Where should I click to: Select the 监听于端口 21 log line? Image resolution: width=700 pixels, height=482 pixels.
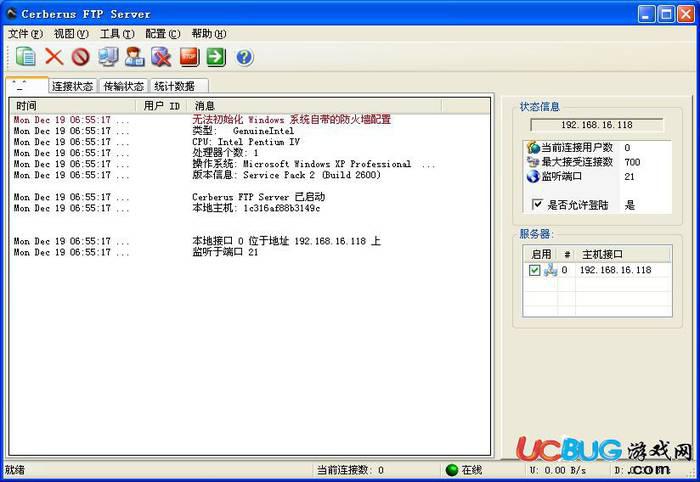pyautogui.click(x=225, y=252)
